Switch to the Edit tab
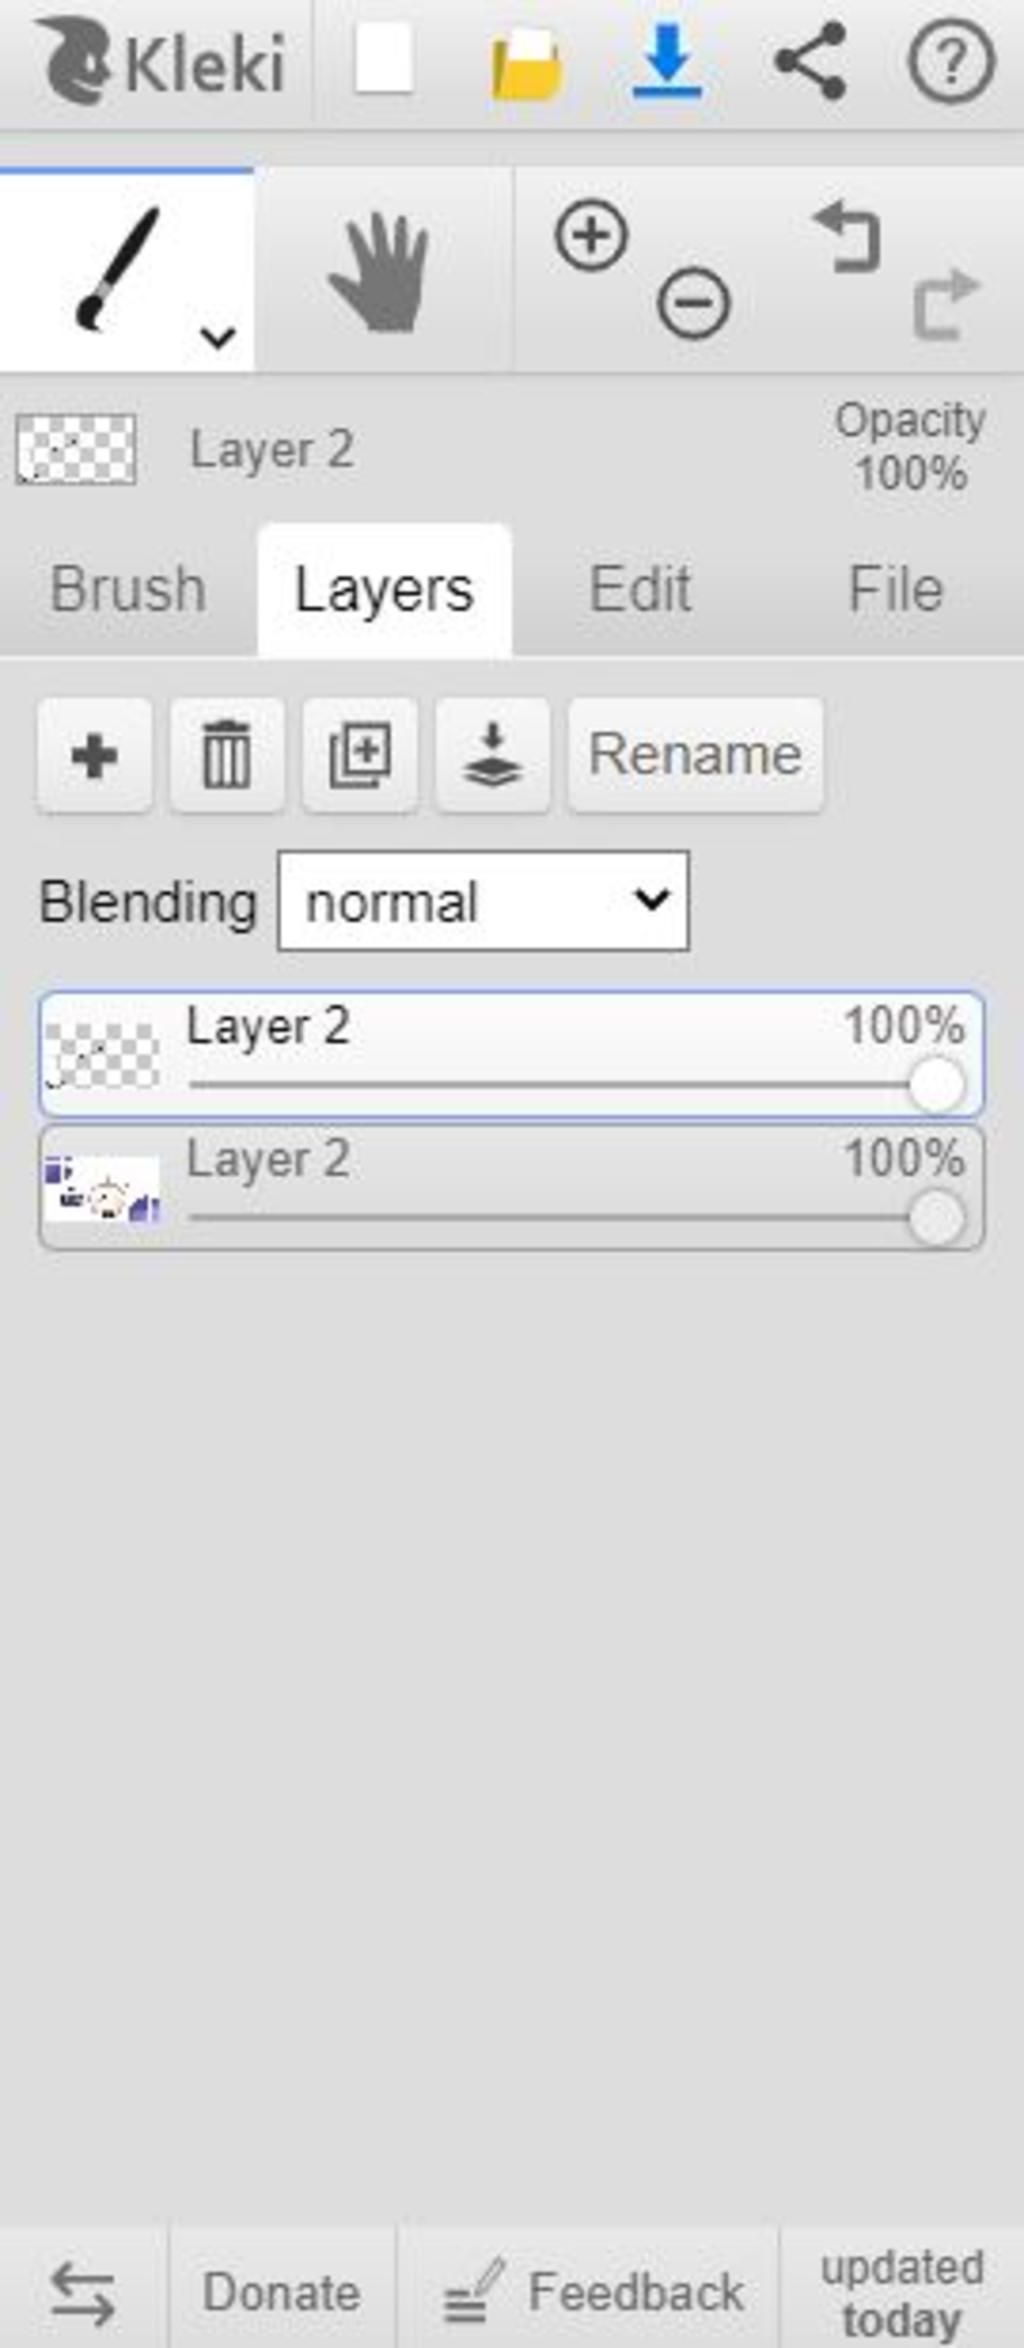 coord(640,589)
